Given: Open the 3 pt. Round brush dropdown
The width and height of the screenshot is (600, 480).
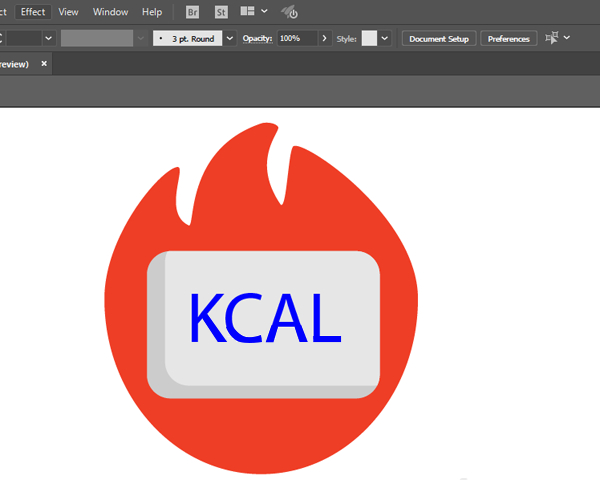Looking at the screenshot, I should point(230,38).
